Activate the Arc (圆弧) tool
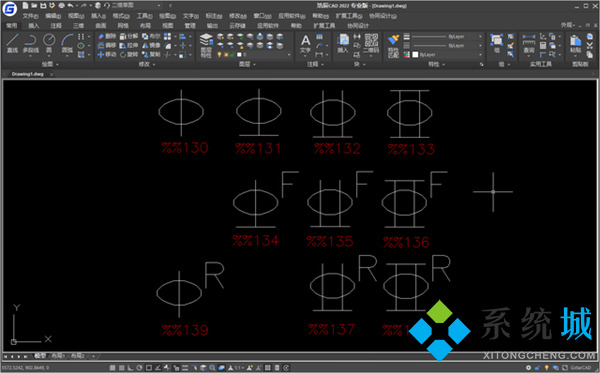600x373 pixels. tap(67, 44)
